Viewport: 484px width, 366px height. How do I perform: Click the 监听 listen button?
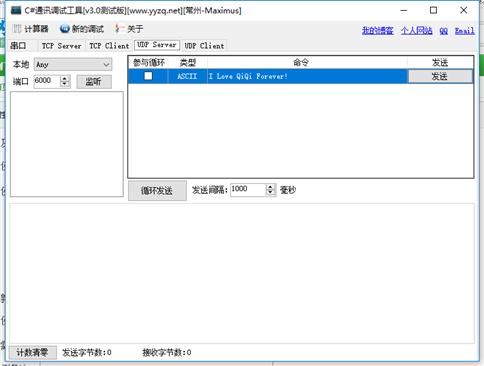click(x=94, y=82)
